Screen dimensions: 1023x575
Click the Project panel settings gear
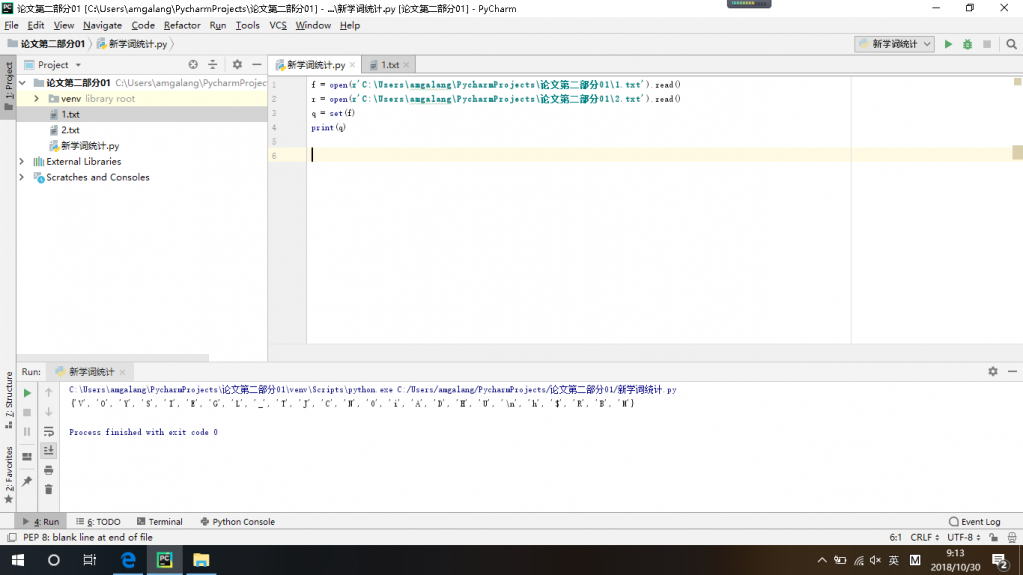237,65
